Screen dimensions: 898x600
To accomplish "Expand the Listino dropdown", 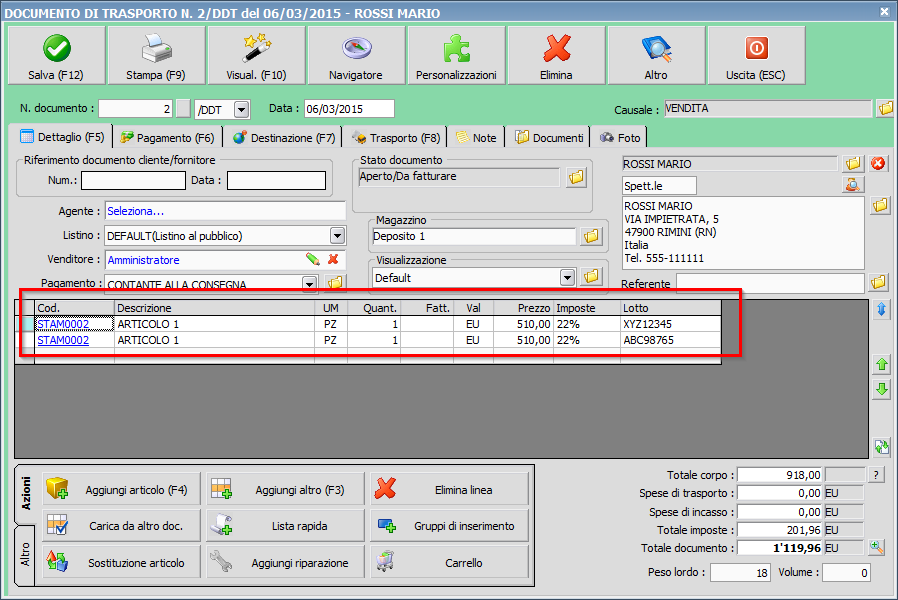I will coord(337,236).
